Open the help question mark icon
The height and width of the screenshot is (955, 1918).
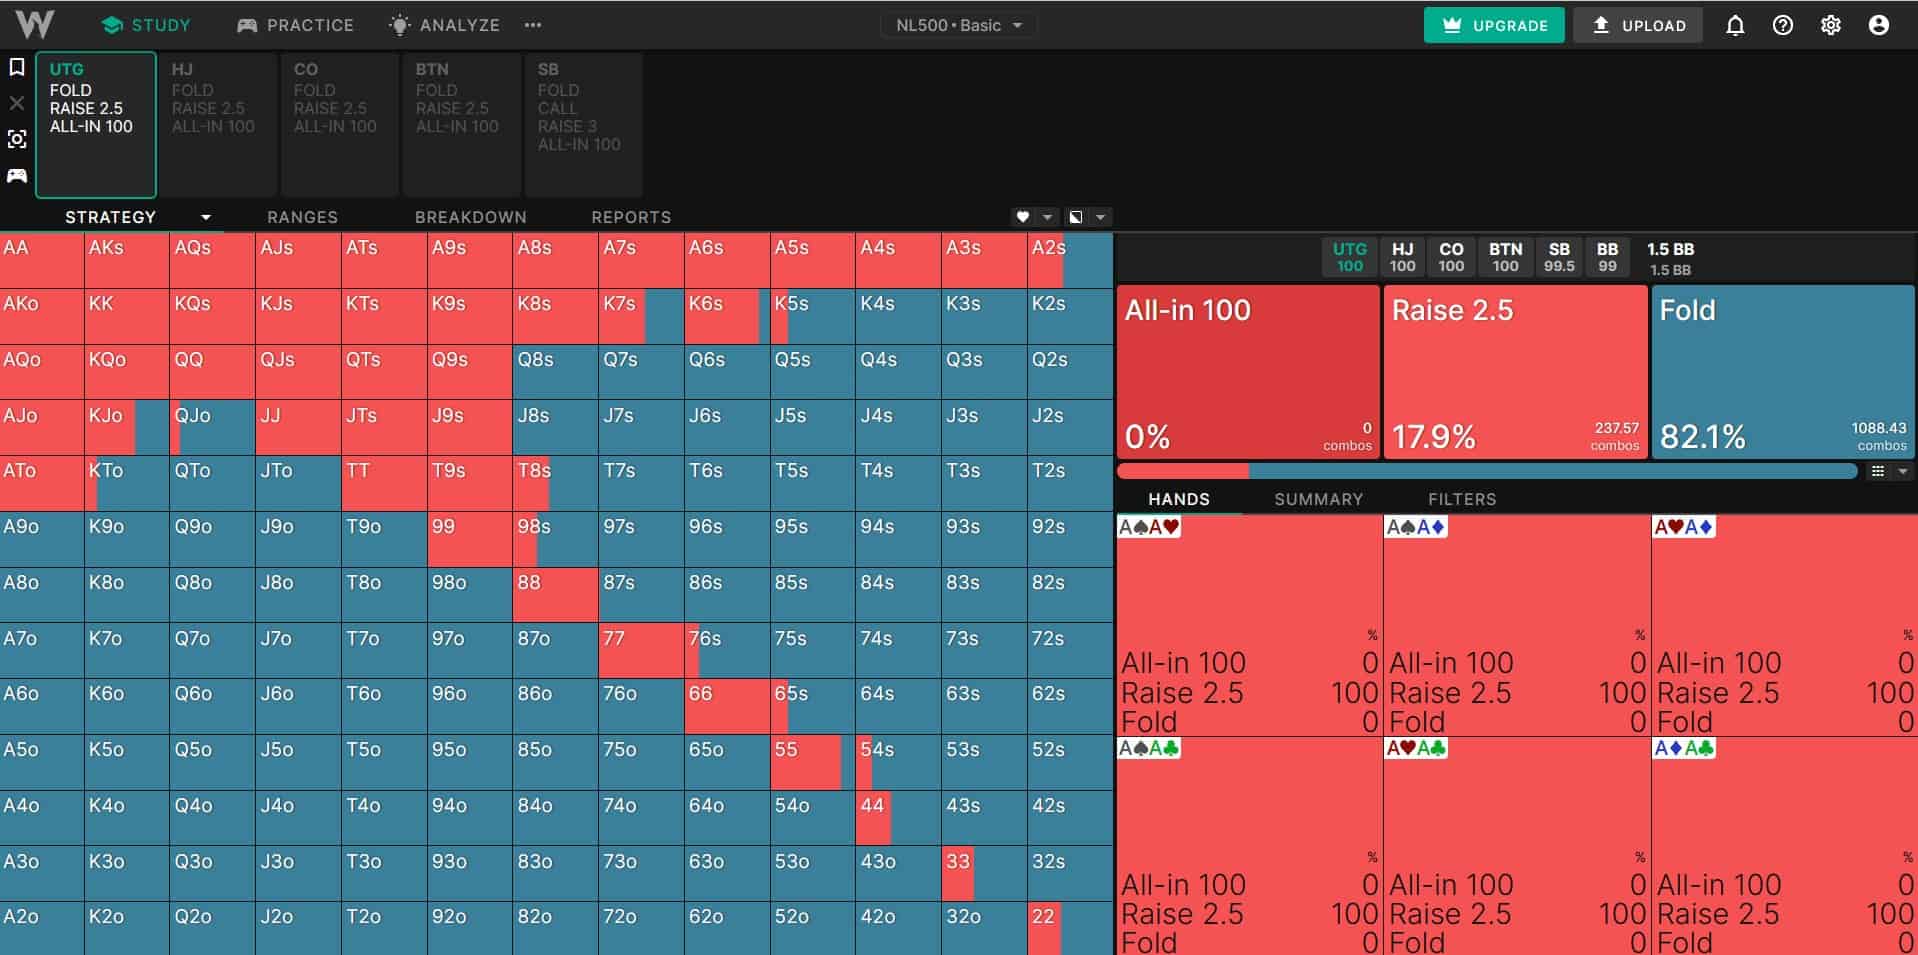1783,26
